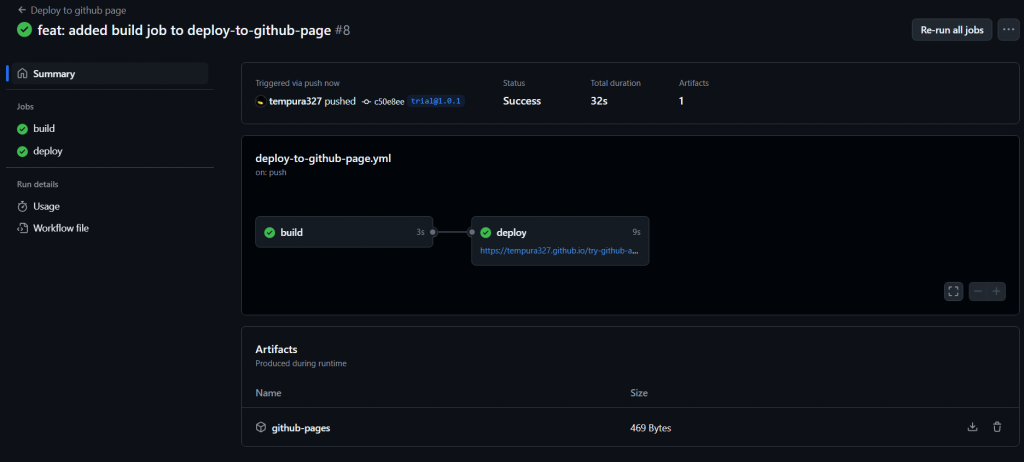Click green check on build graph node
The image size is (1024, 462).
point(269,233)
